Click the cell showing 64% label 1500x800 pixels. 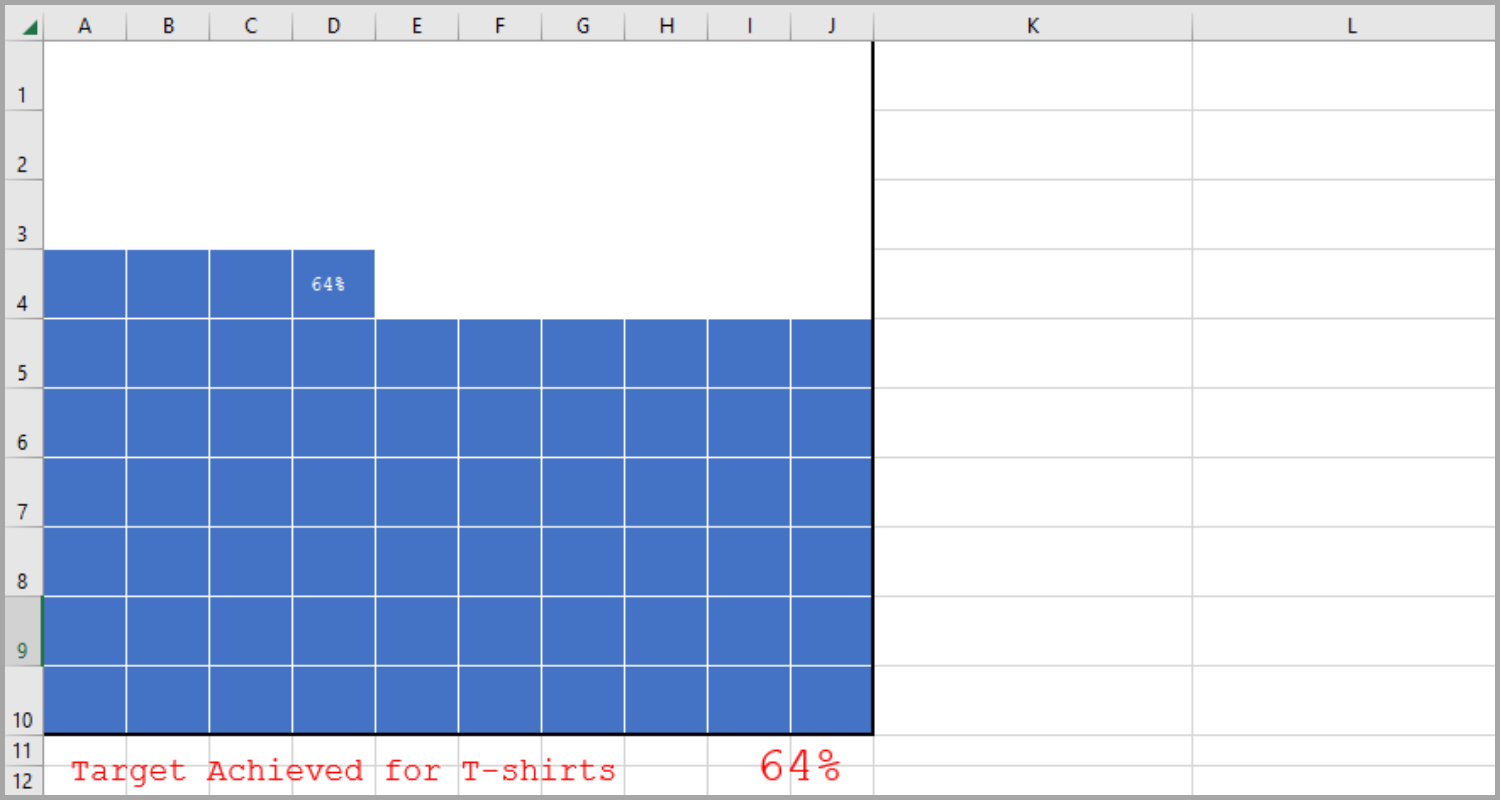(332, 283)
